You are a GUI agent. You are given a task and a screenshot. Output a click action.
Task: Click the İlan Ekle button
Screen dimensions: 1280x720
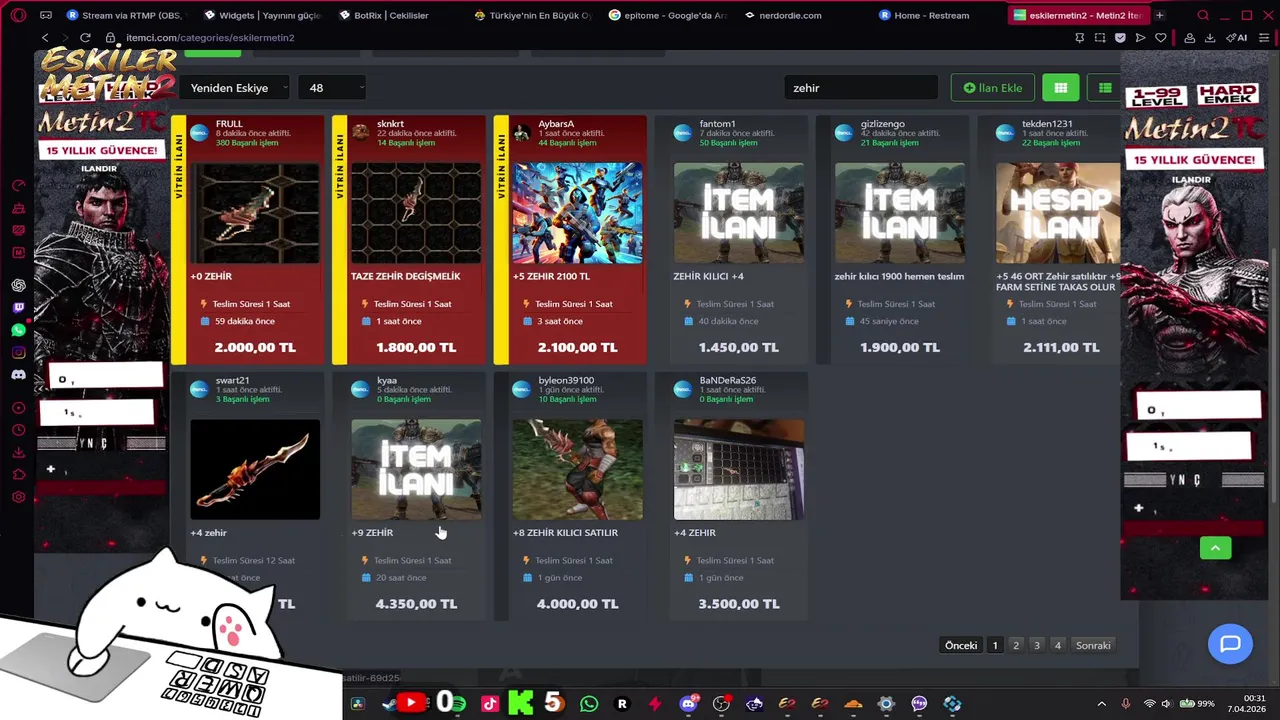tap(992, 88)
